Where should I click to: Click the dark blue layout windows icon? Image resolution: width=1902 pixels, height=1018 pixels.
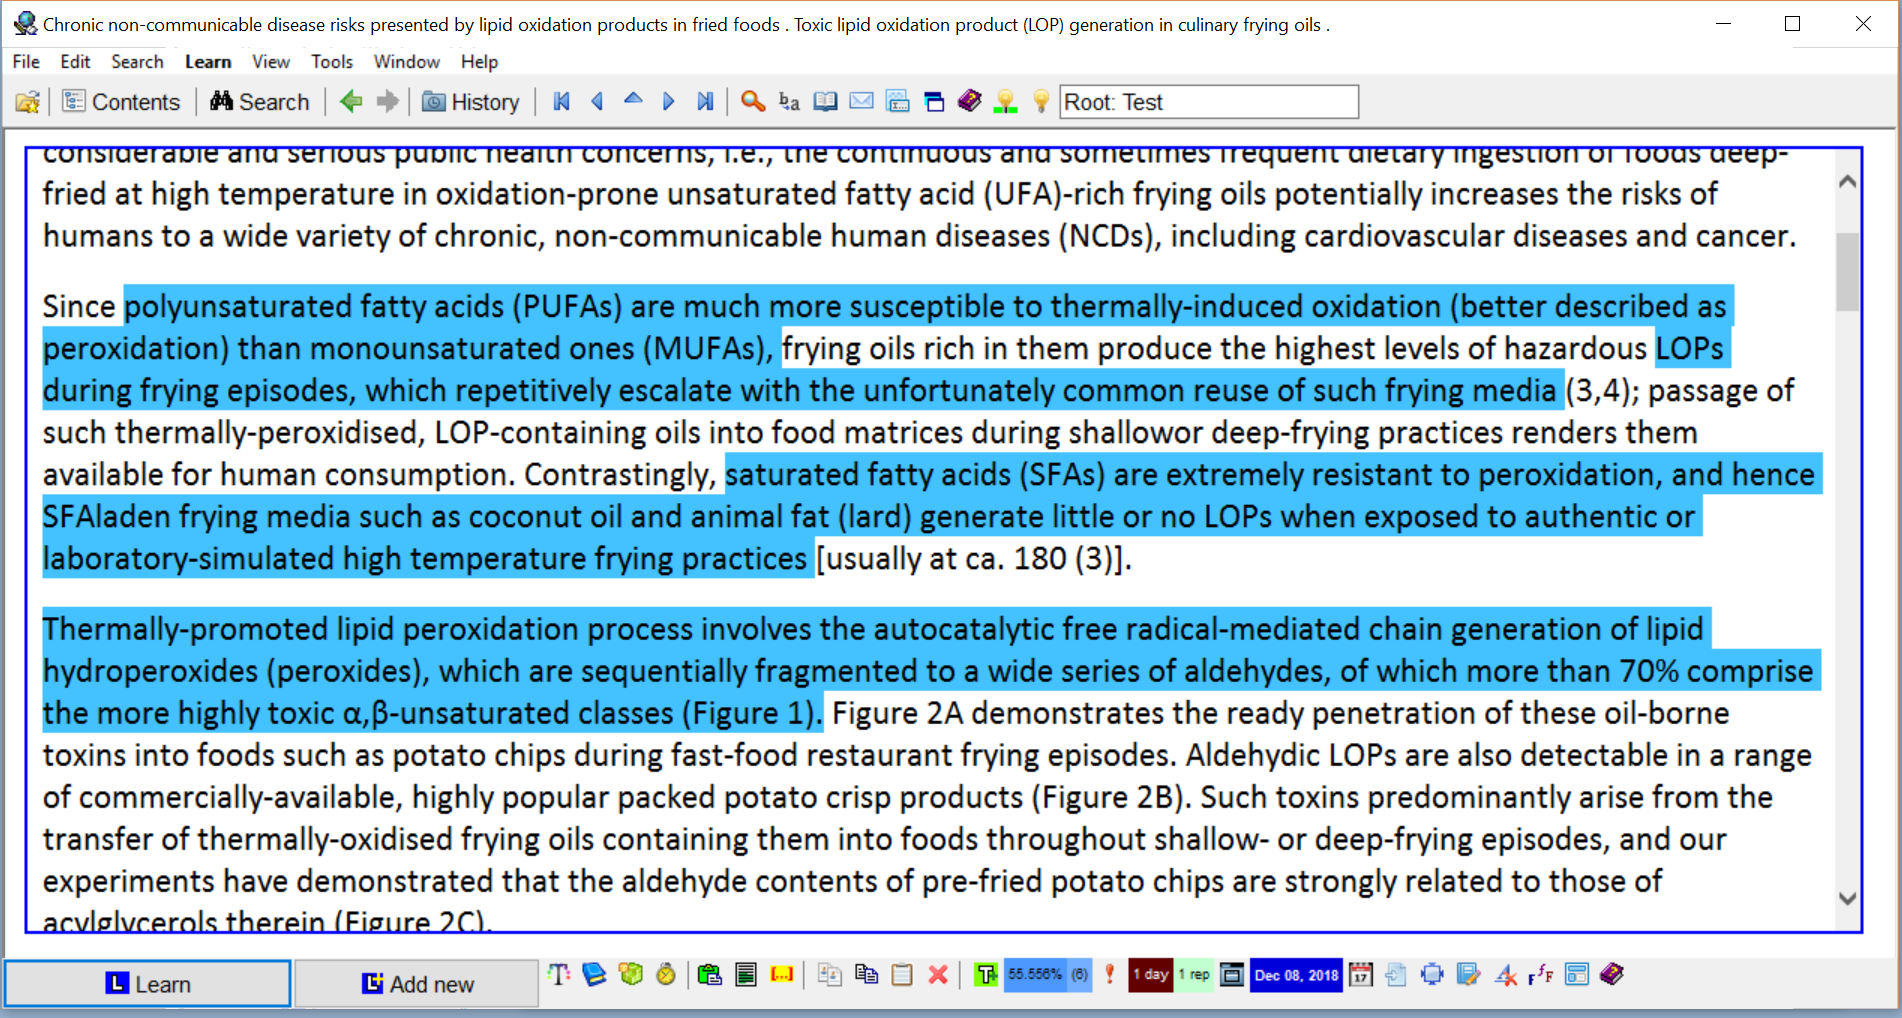click(x=934, y=101)
